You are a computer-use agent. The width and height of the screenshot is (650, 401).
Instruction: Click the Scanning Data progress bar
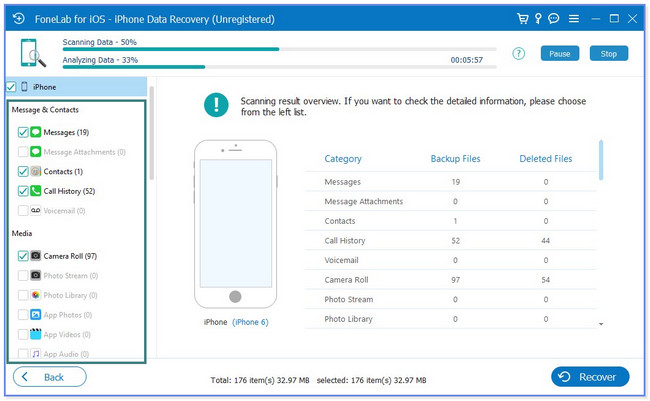(x=279, y=49)
